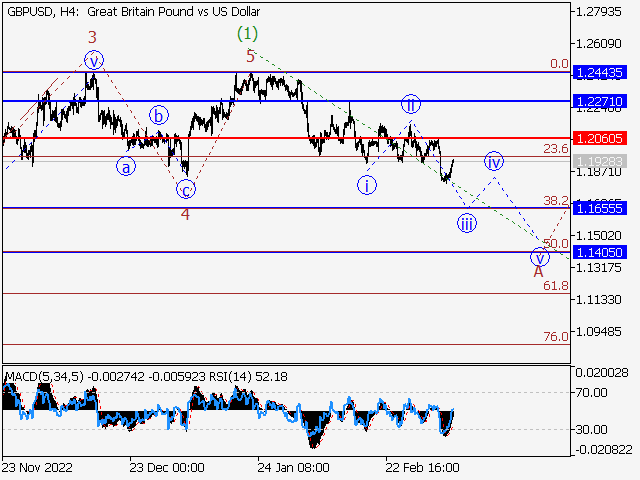The image size is (640, 480).
Task: Click the 1.14050 price level label
Action: (x=600, y=252)
